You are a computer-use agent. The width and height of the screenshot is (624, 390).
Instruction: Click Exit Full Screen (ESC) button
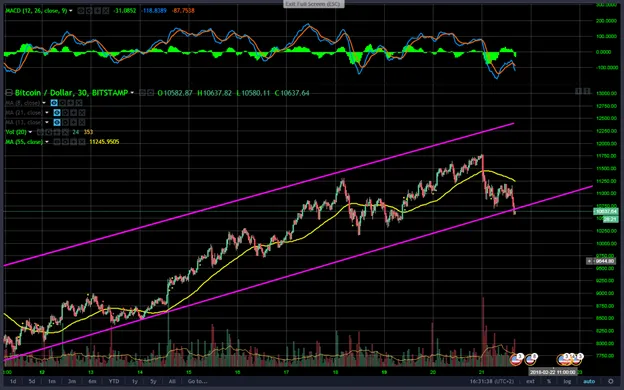click(x=313, y=4)
